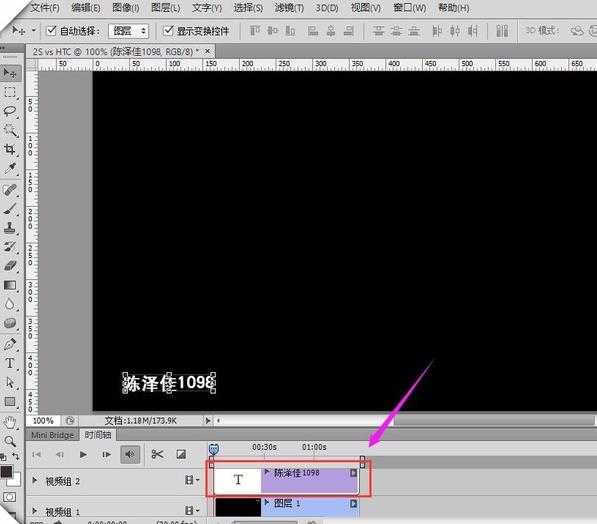Click the Auto-Align Layers icon in options bar

502,30
